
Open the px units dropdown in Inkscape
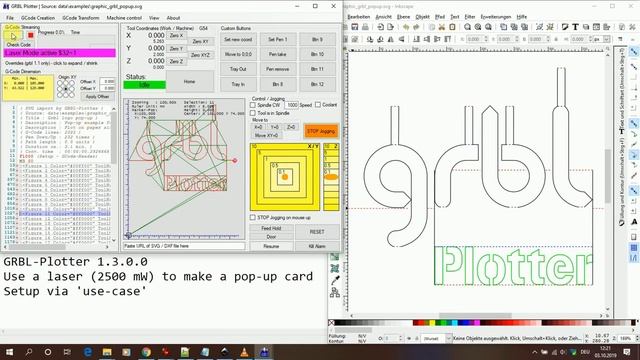click(x=602, y=39)
